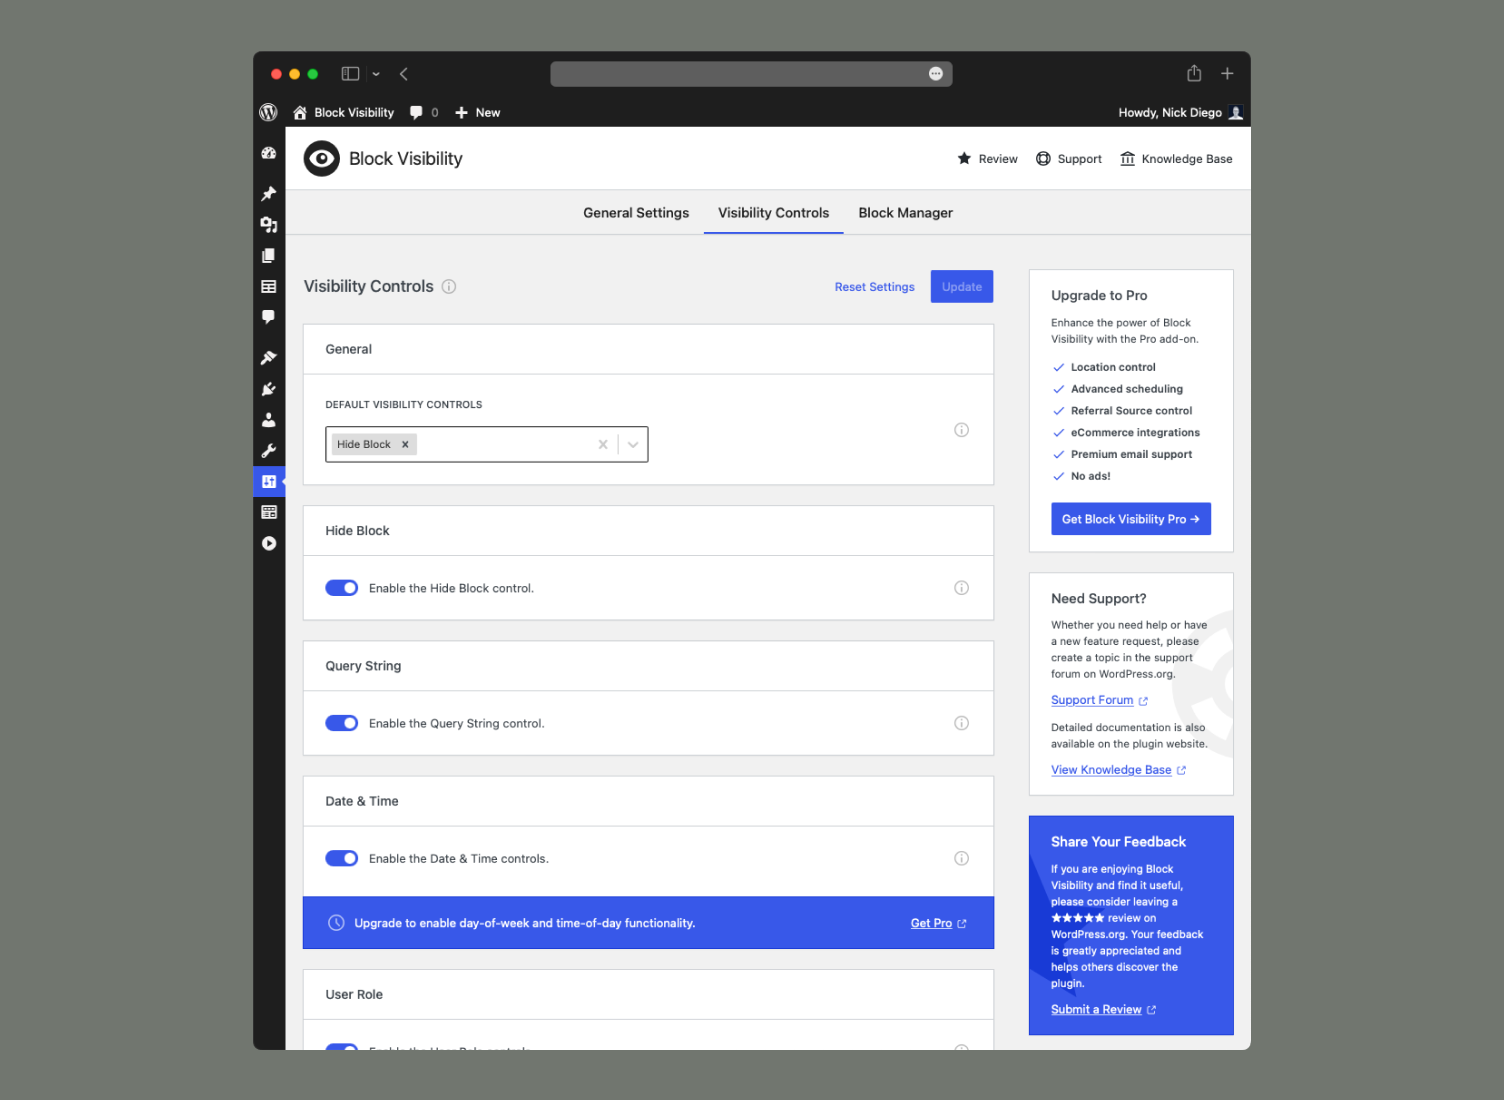Open Posts via the pushpin icon
Image resolution: width=1504 pixels, height=1100 pixels.
[269, 193]
